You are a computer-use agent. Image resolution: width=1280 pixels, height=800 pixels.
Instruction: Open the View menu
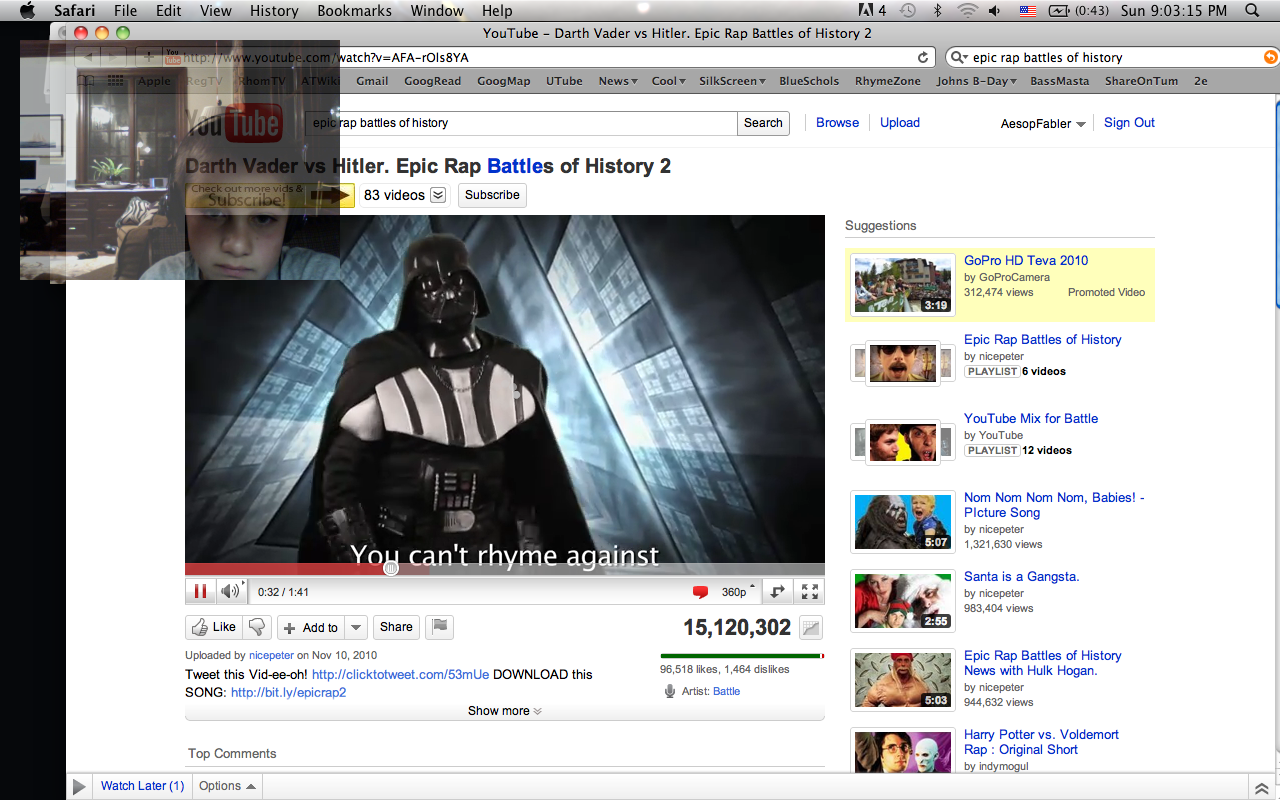pos(216,11)
